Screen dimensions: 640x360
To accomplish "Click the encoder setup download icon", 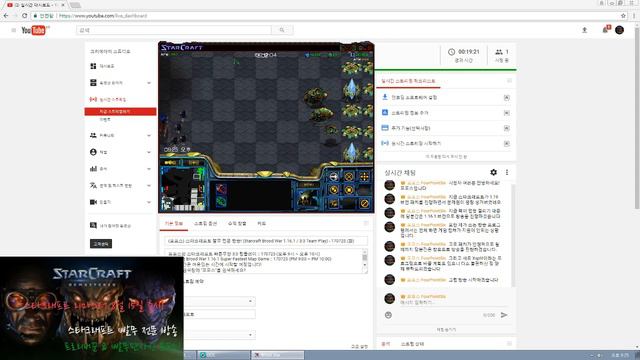I will pyautogui.click(x=384, y=97).
